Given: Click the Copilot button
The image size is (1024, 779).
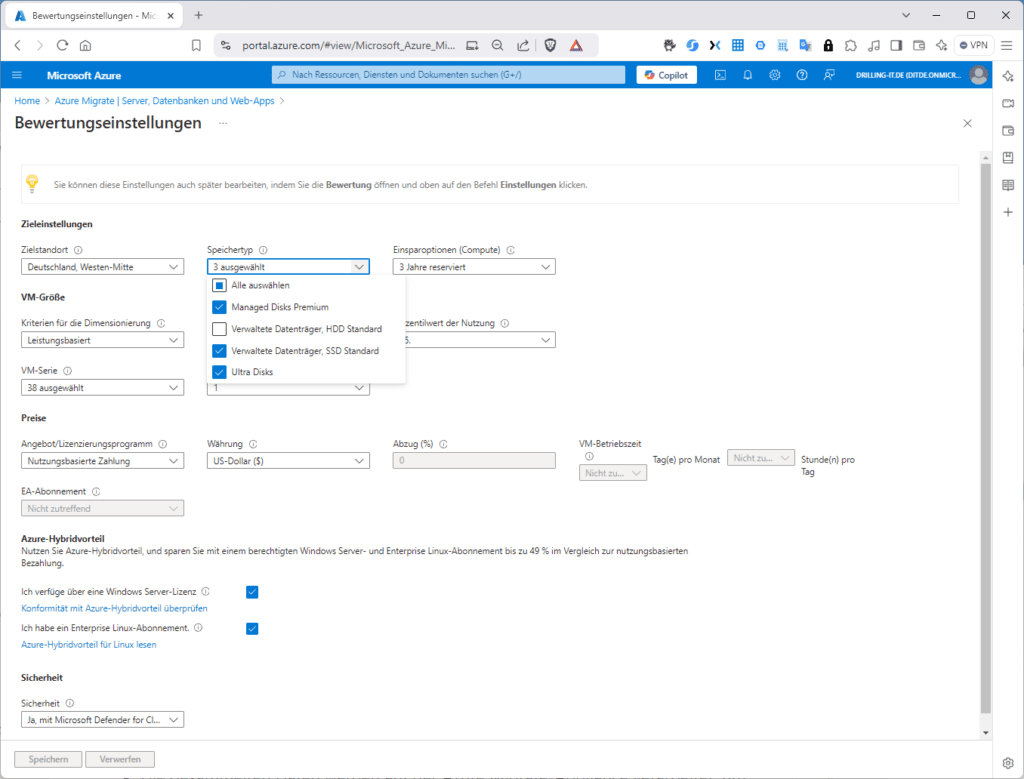Looking at the screenshot, I should [667, 75].
